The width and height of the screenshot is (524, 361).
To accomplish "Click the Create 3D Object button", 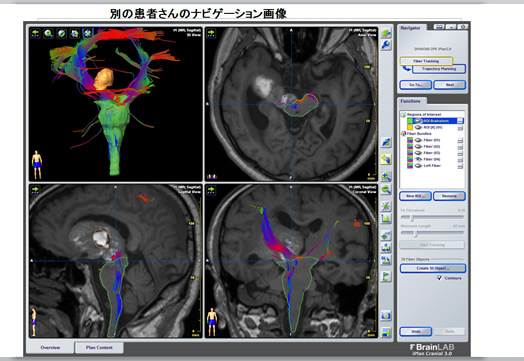I will click(433, 268).
